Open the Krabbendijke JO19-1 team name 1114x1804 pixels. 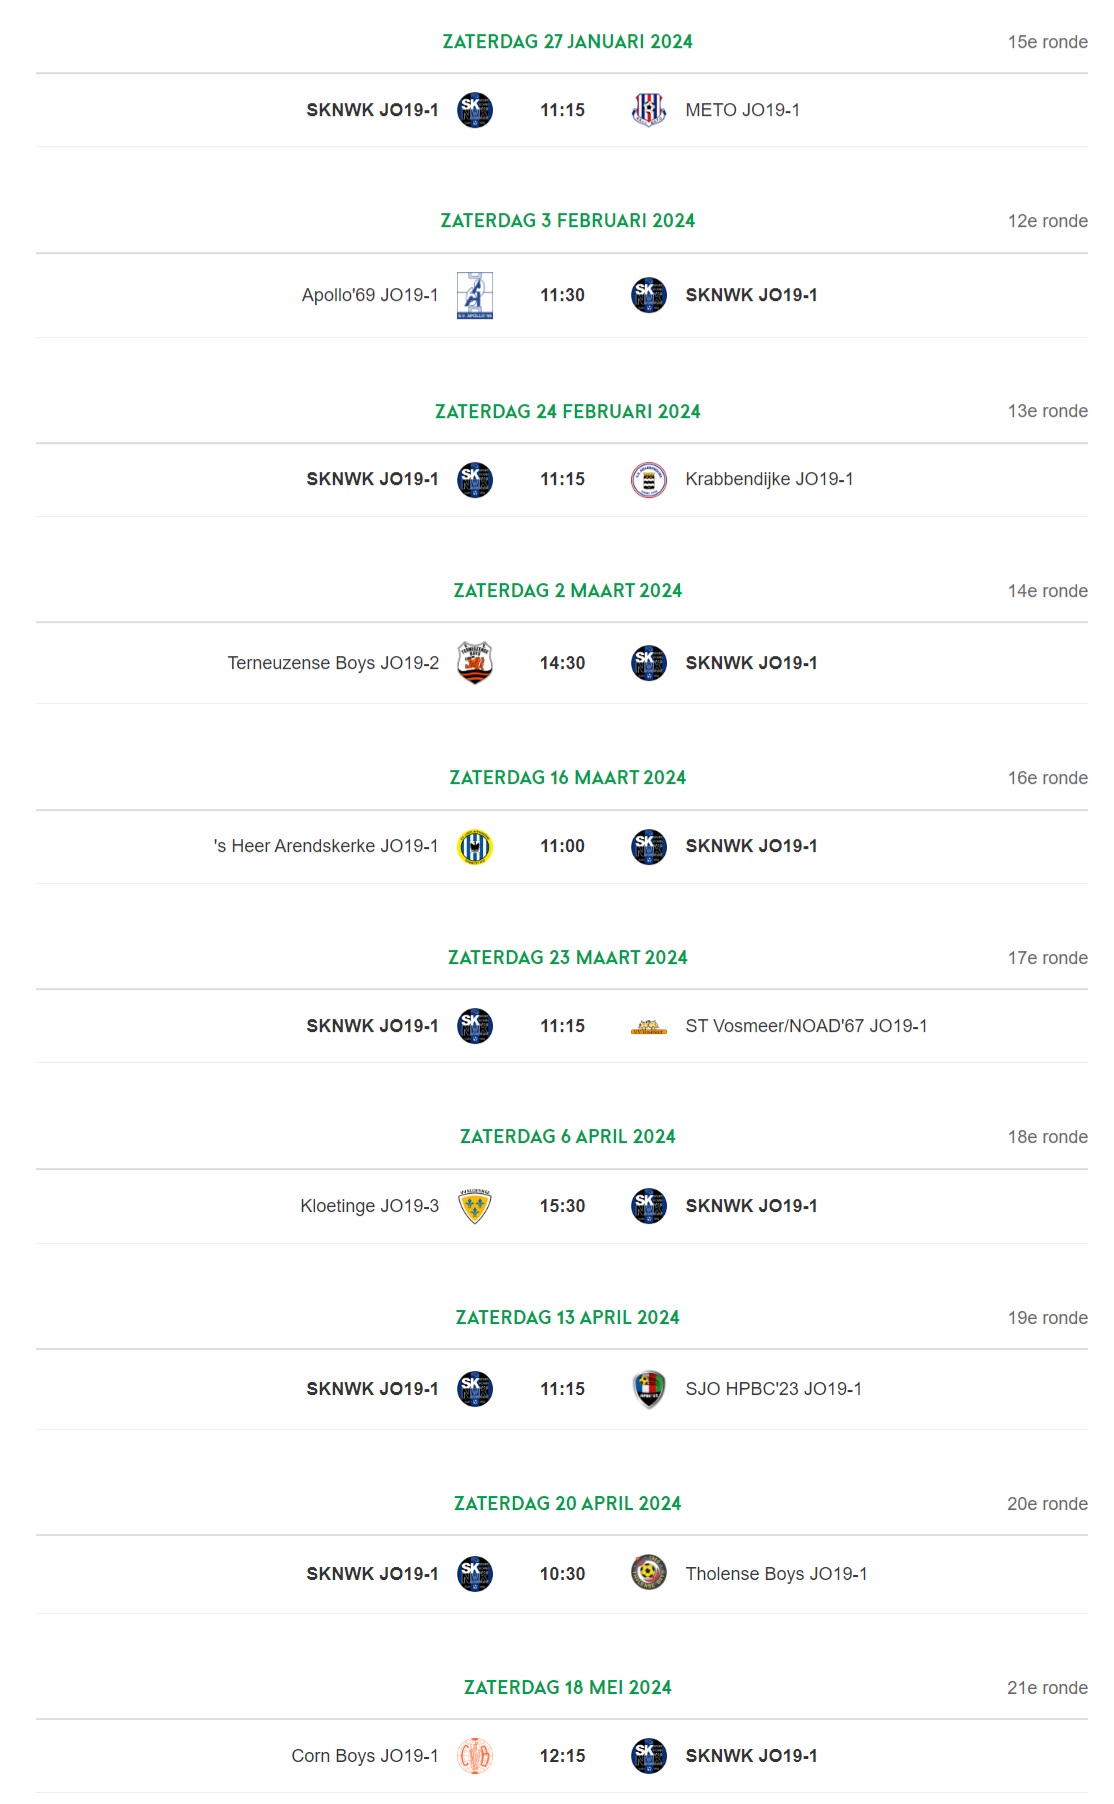[769, 479]
